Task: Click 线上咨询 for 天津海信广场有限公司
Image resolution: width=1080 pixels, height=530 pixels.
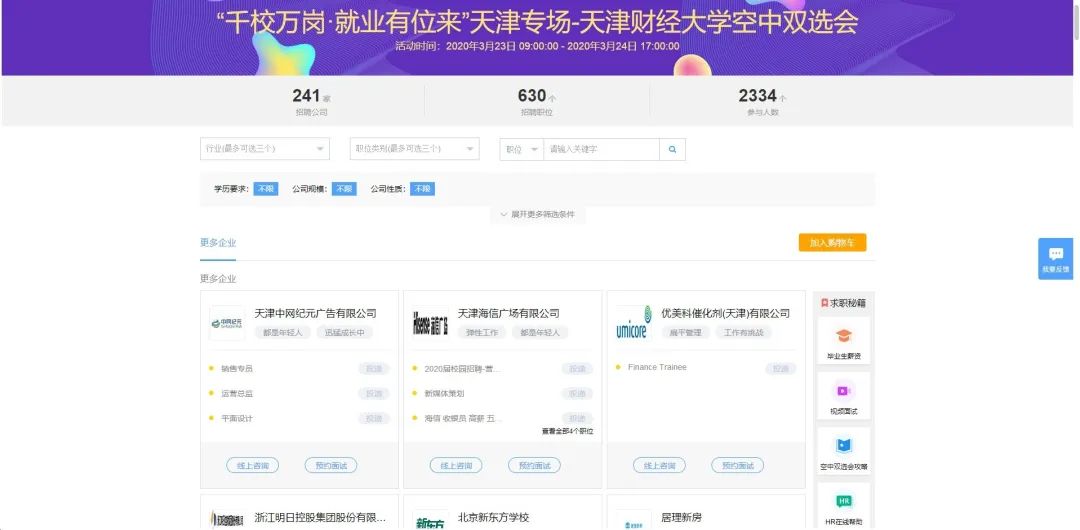Action: tap(456, 465)
